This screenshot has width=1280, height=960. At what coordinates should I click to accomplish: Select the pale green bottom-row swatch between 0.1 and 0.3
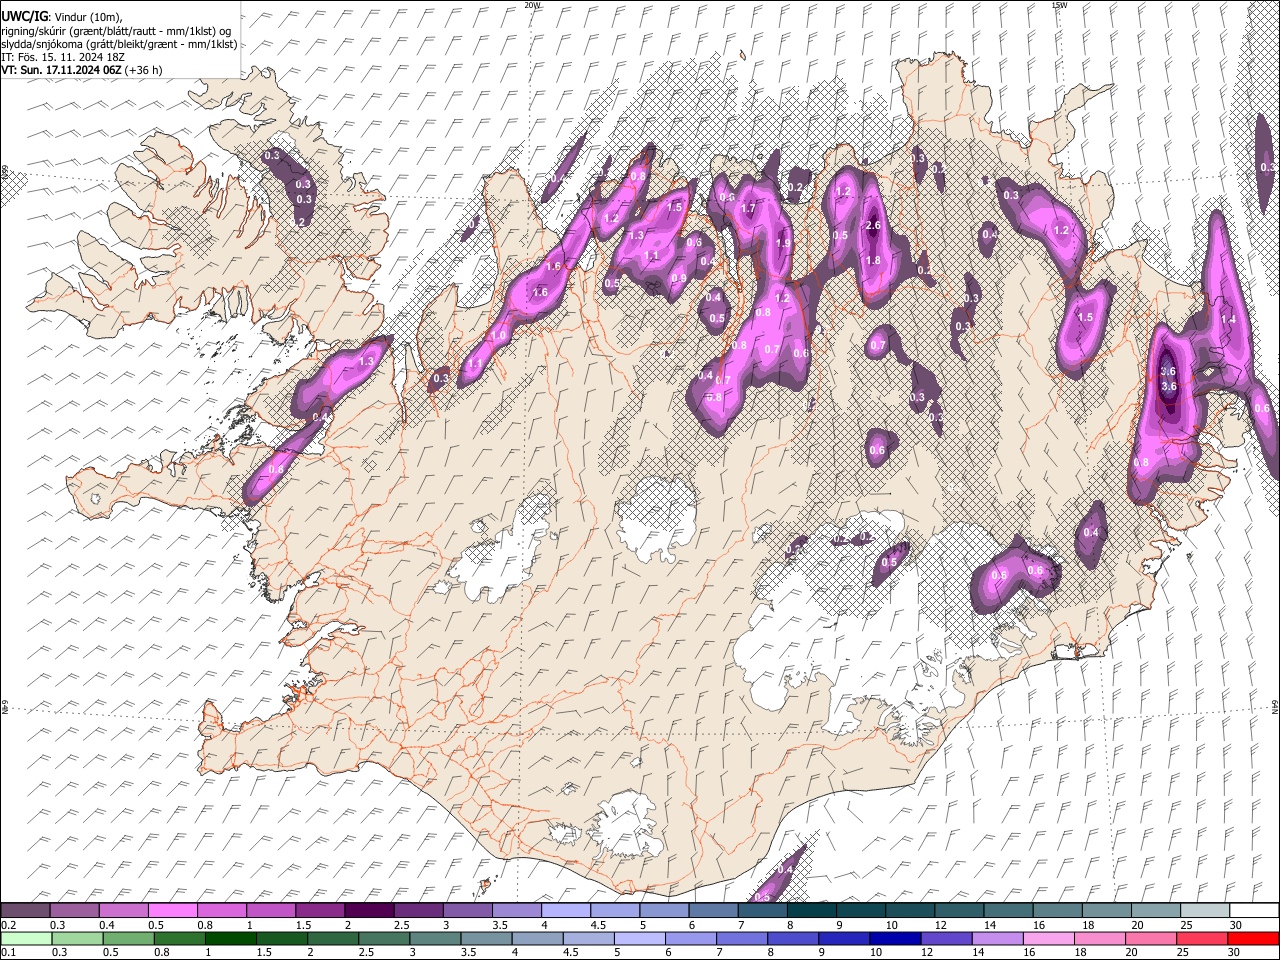coord(25,938)
